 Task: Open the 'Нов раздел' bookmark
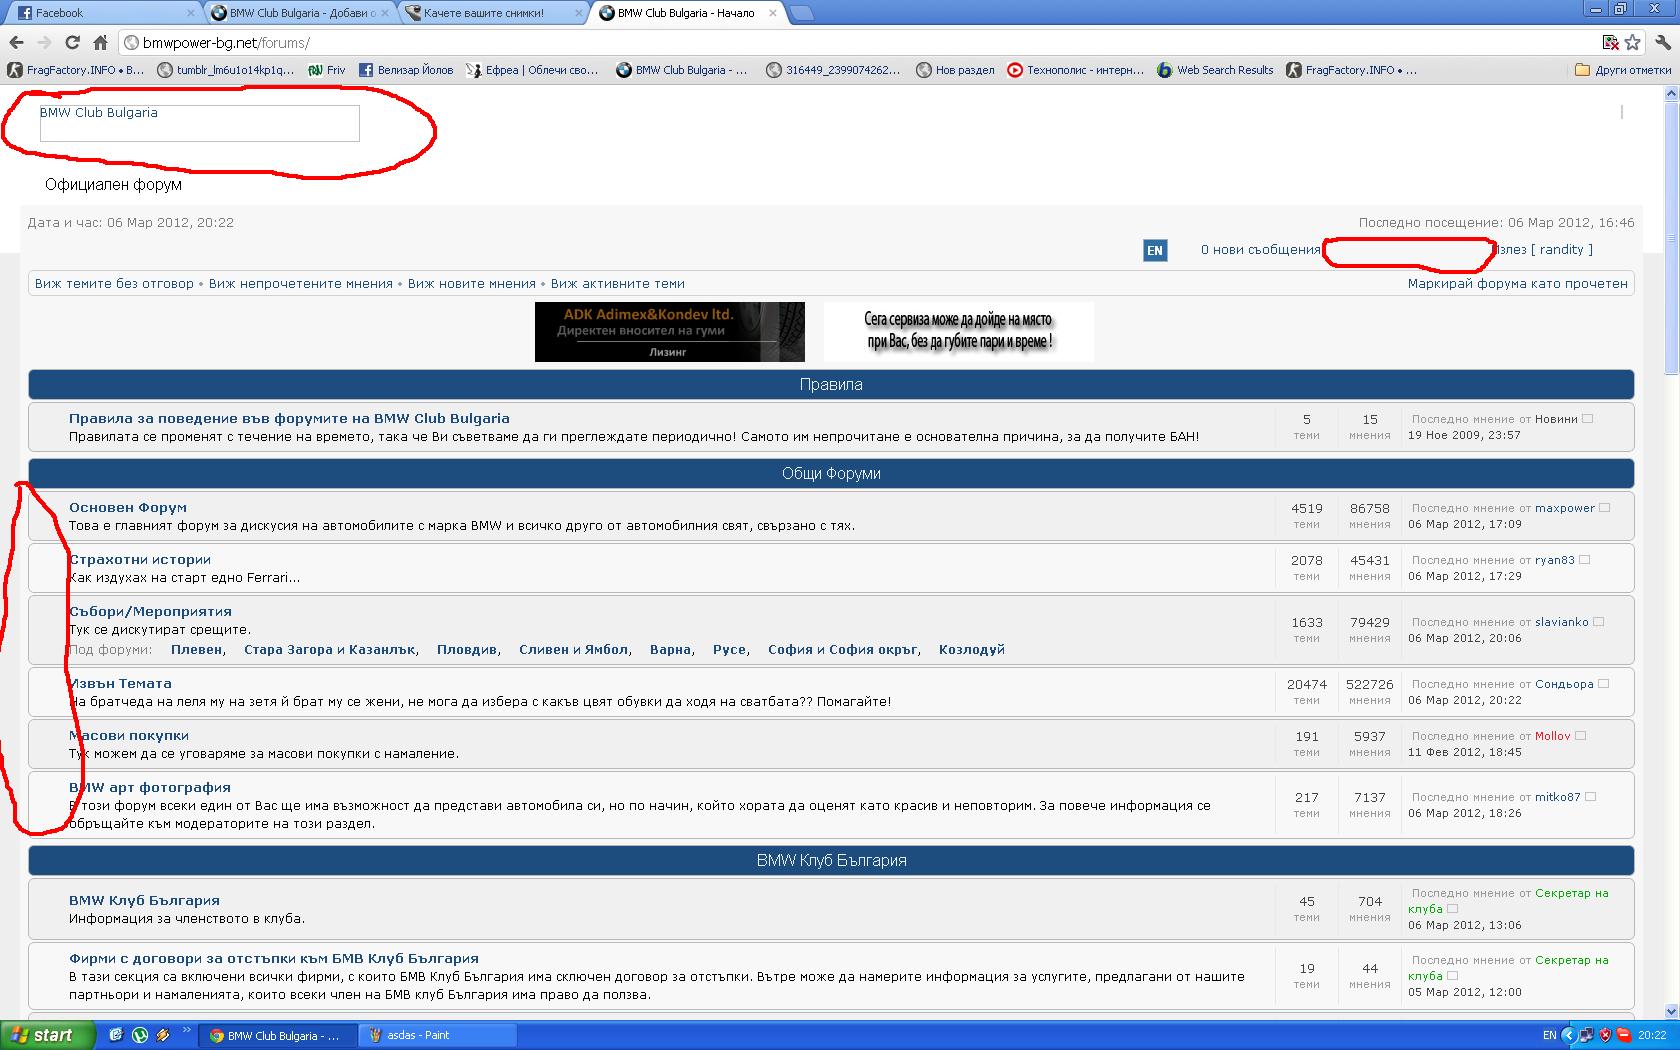point(956,70)
